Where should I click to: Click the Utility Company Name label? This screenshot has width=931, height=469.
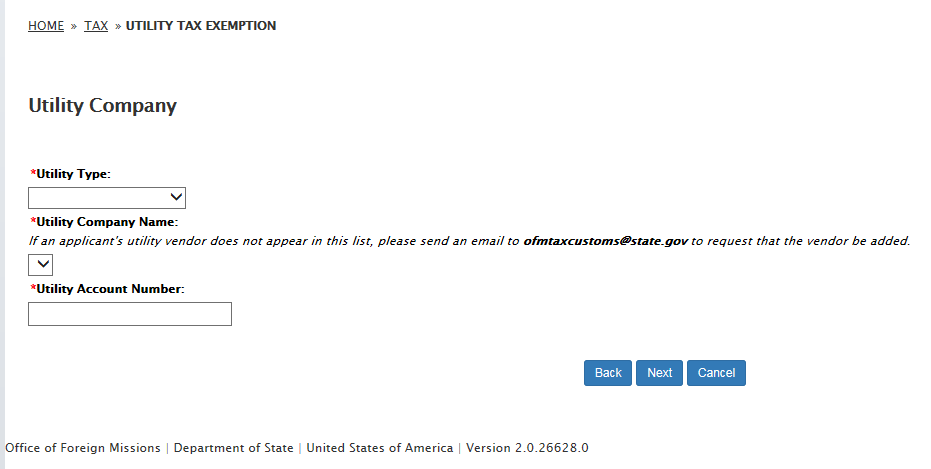(x=107, y=222)
